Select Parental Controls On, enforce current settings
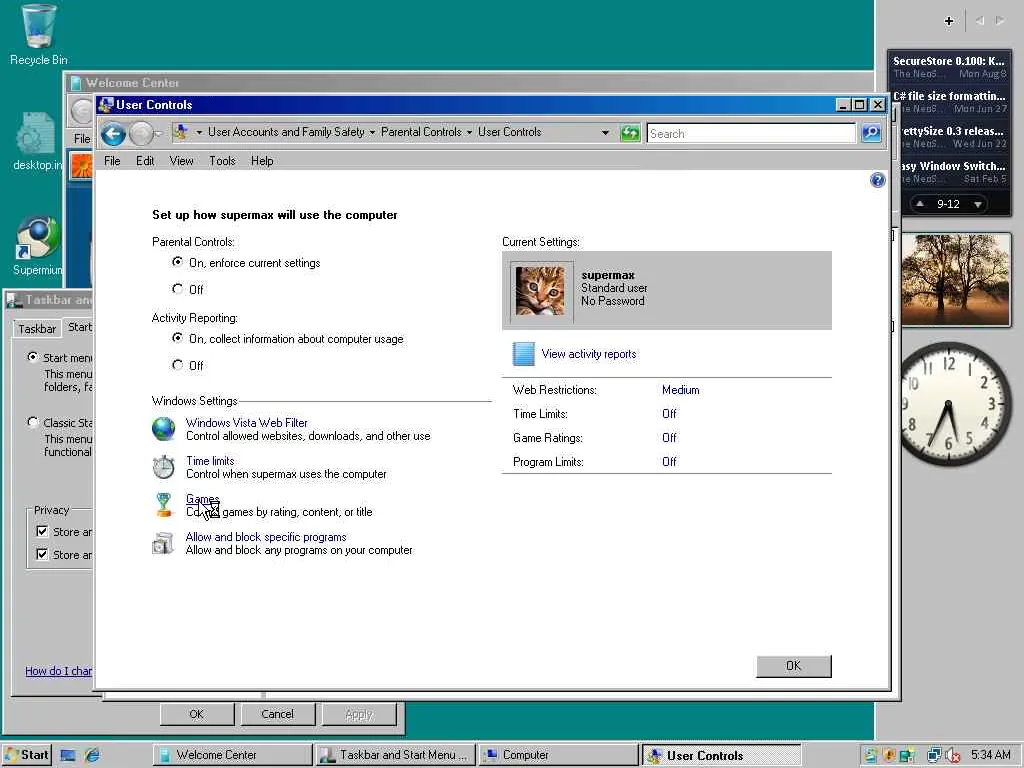The width and height of the screenshot is (1024, 768). pyautogui.click(x=178, y=262)
